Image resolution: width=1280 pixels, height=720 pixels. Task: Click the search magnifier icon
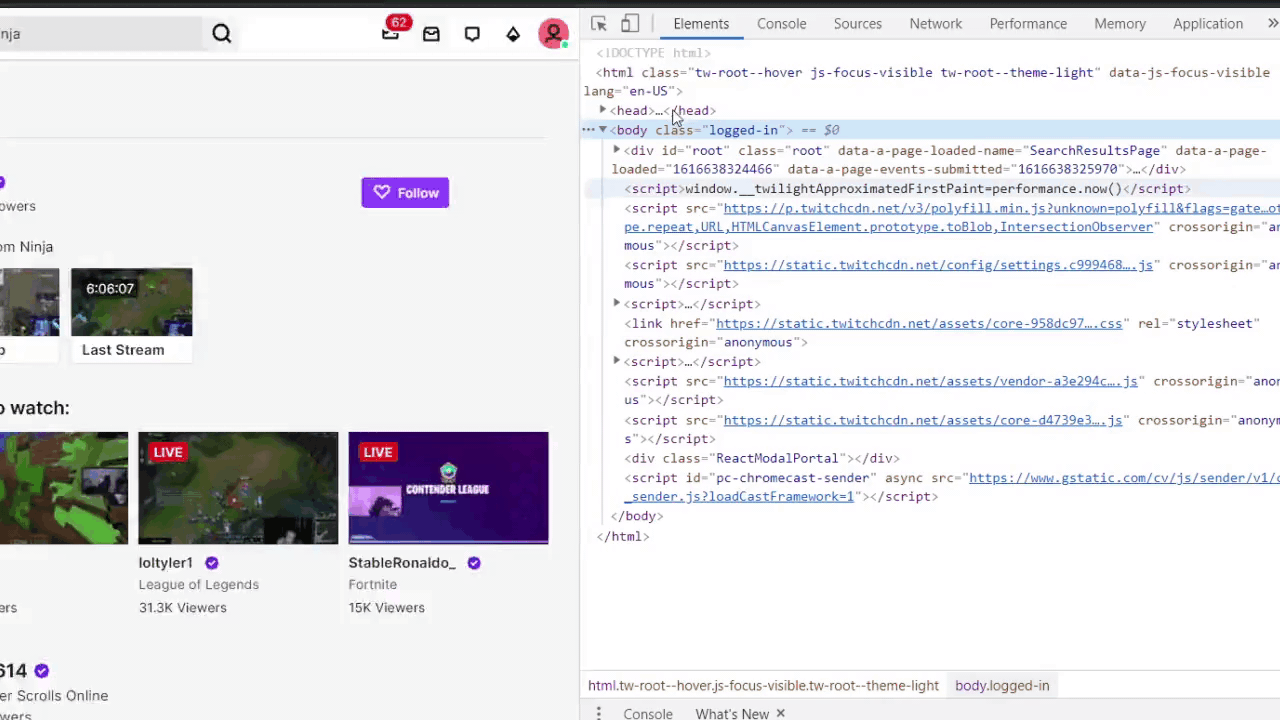coord(221,33)
